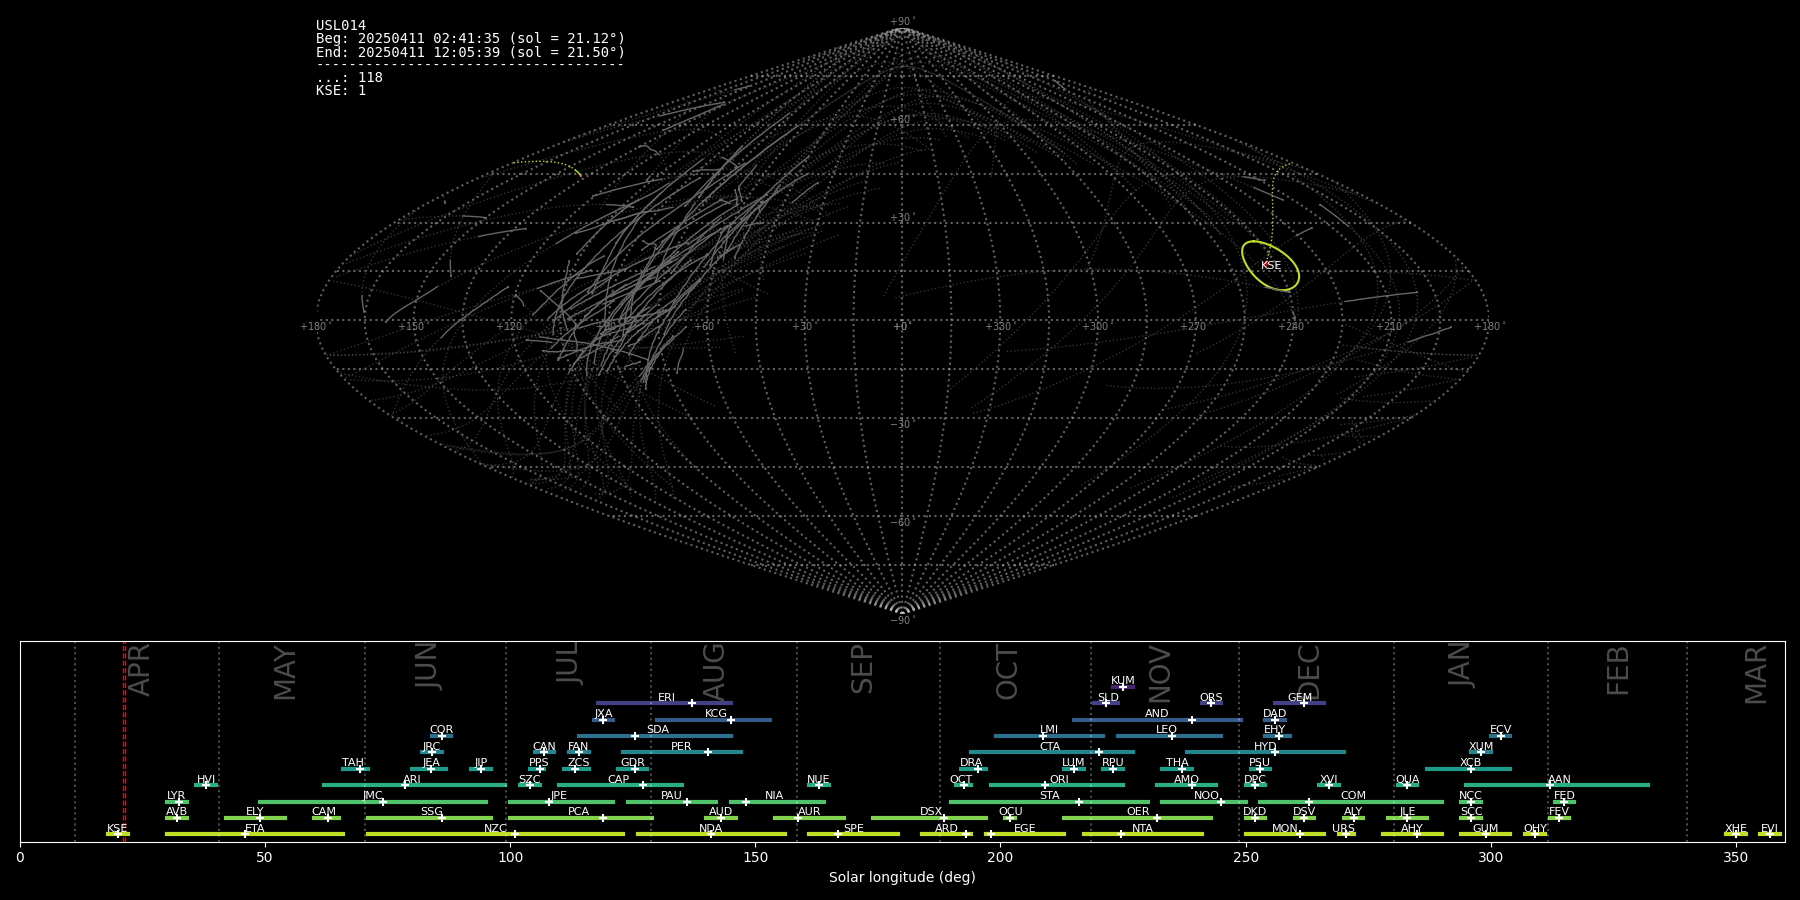Click the LYR shower label
Image resolution: width=1800 pixels, height=900 pixels.
click(176, 795)
